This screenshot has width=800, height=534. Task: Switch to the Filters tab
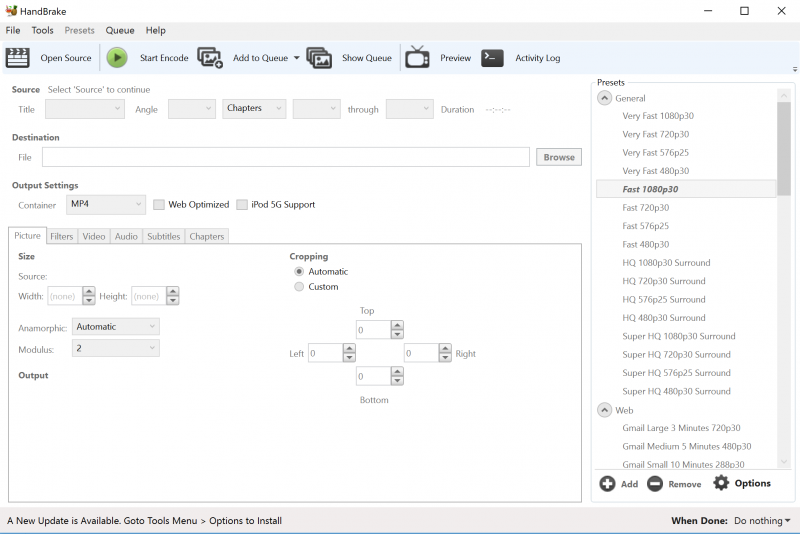(62, 236)
